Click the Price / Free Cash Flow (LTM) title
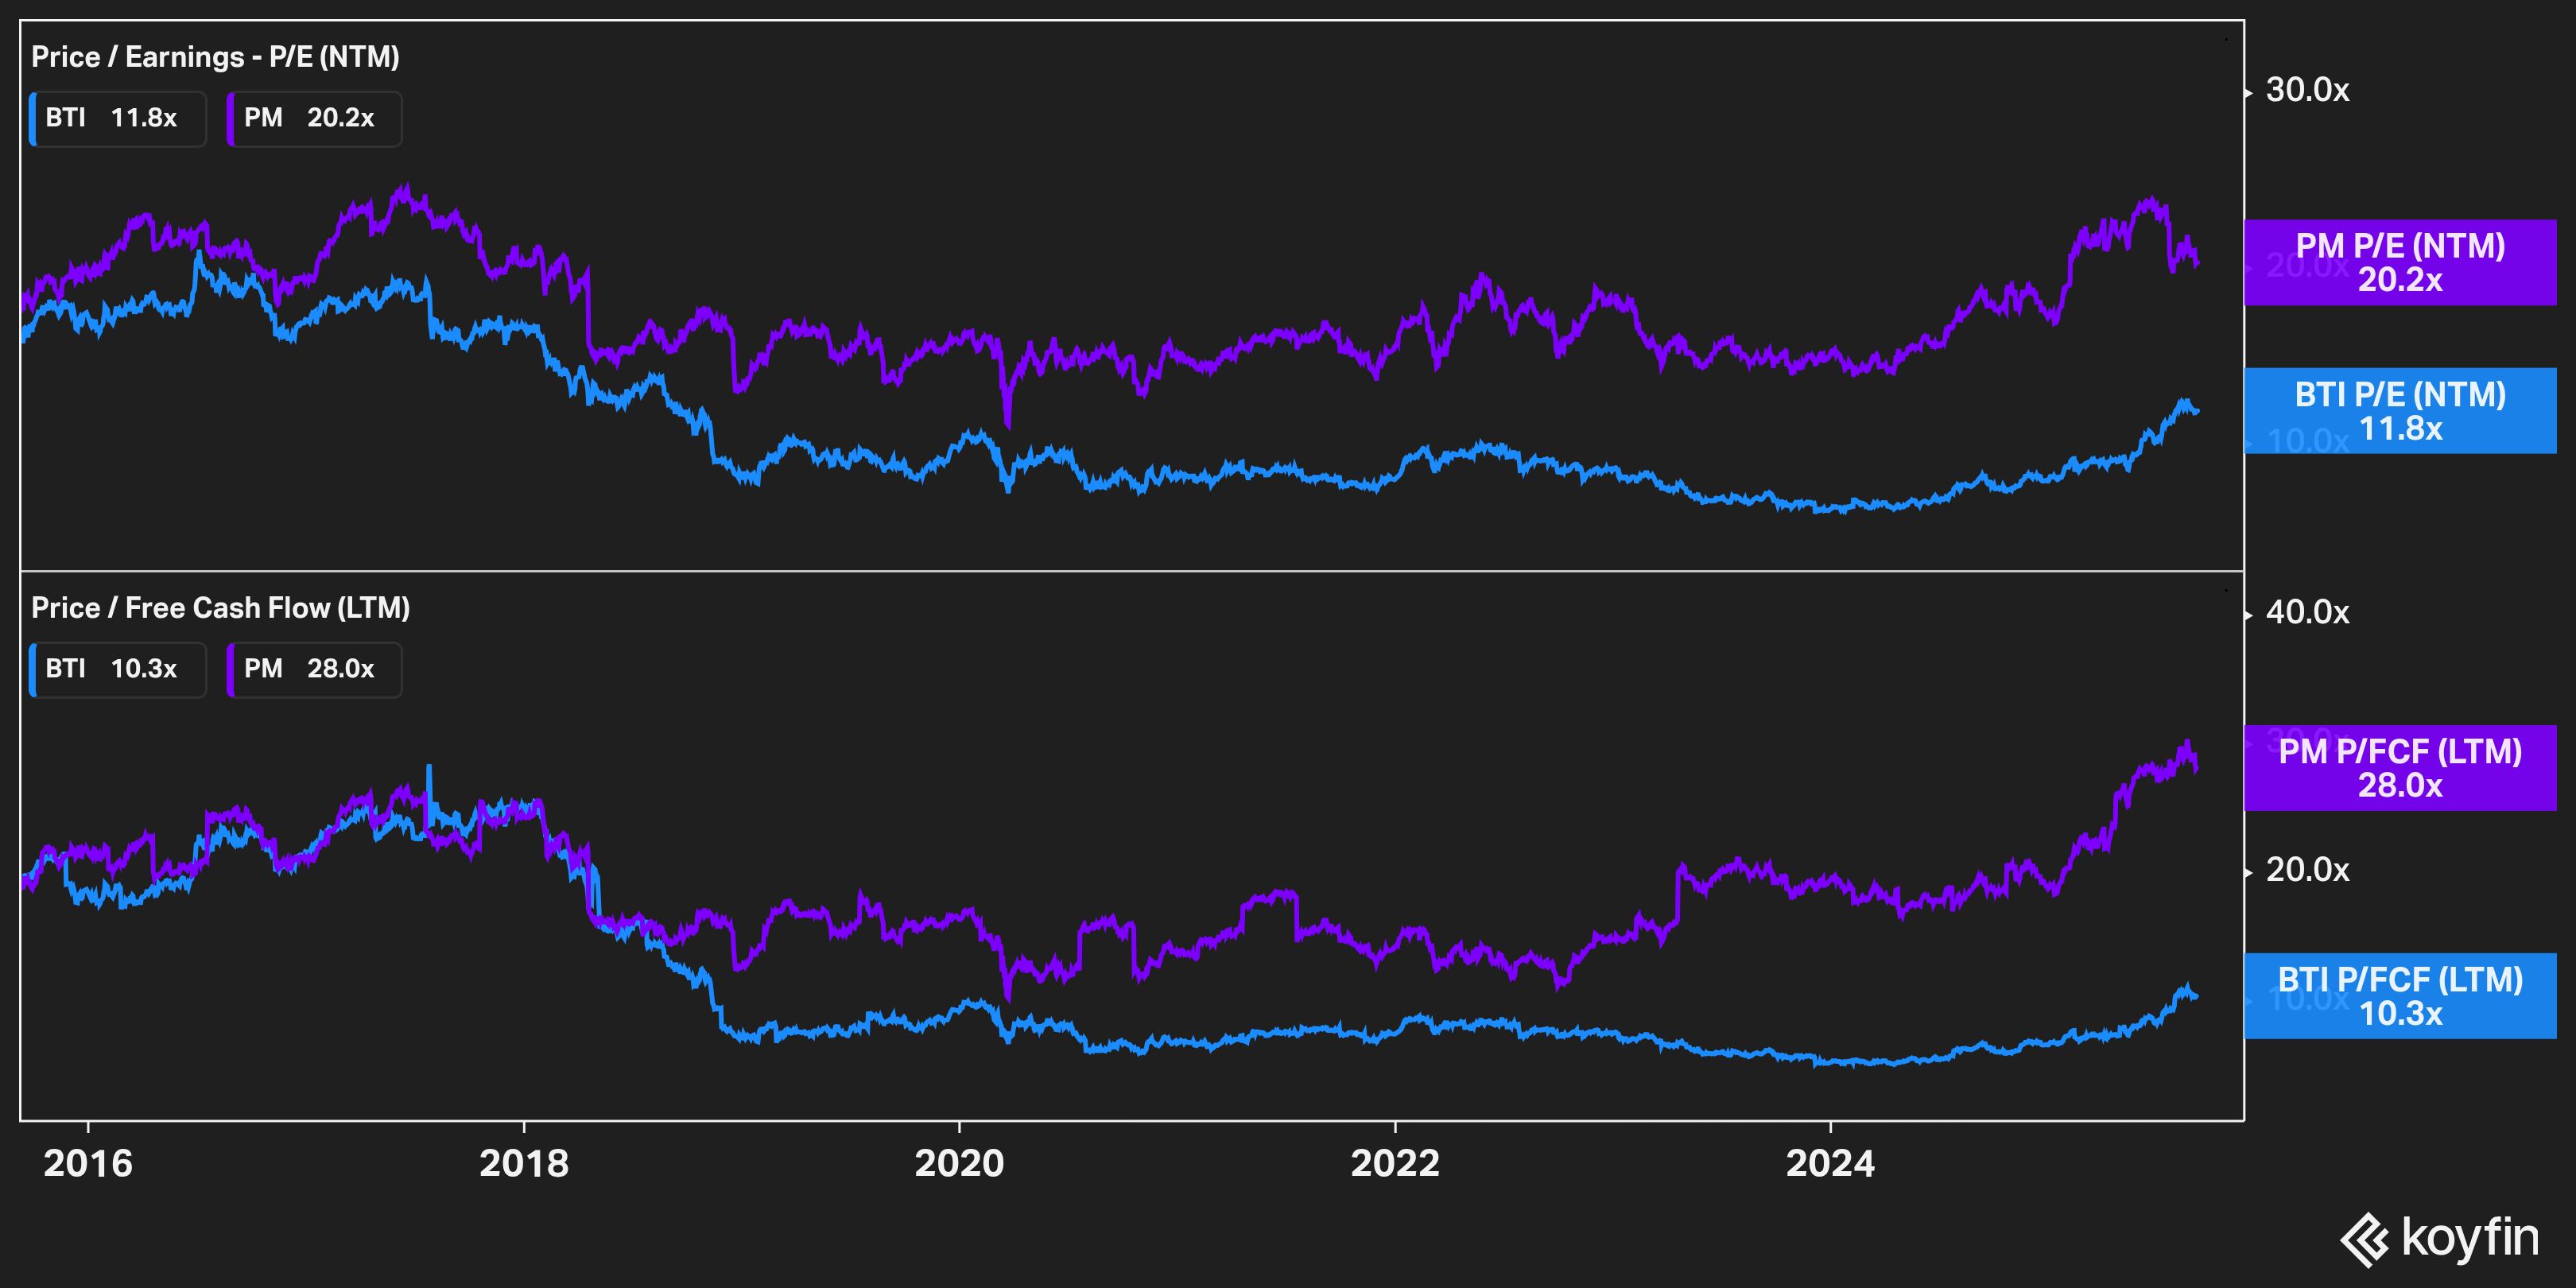2576x1288 pixels. pos(220,608)
